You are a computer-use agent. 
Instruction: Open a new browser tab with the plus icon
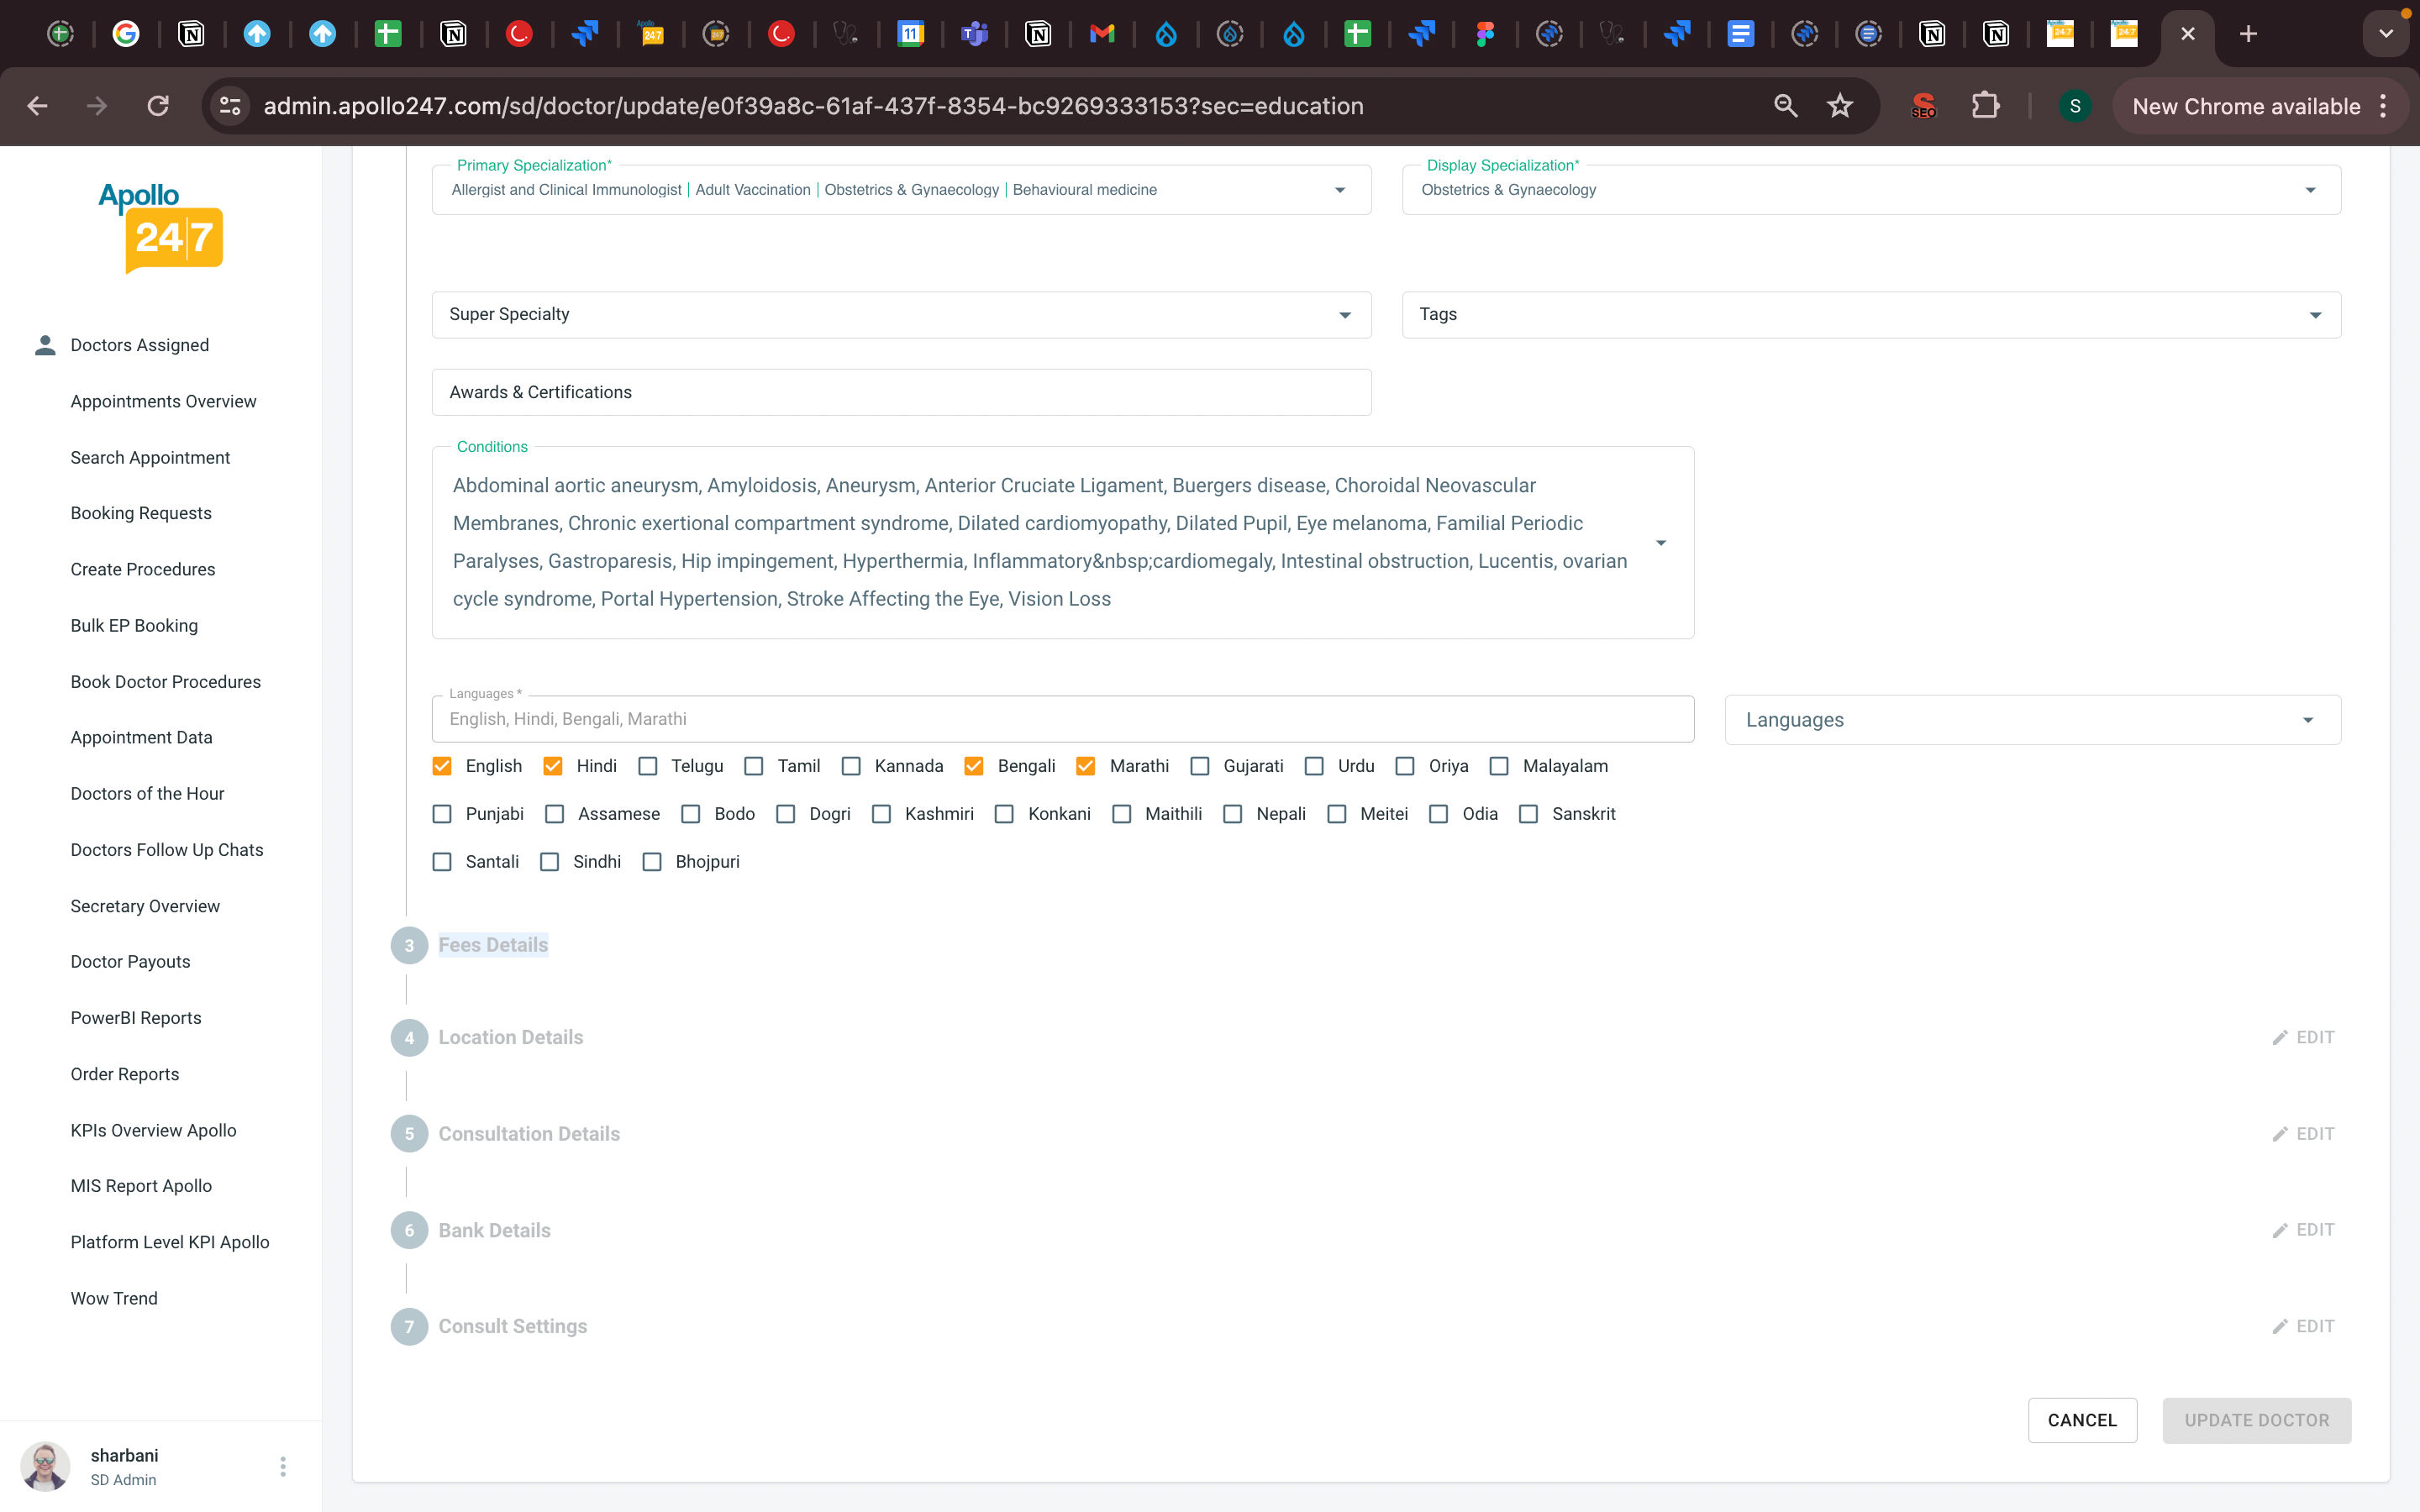tap(2248, 34)
